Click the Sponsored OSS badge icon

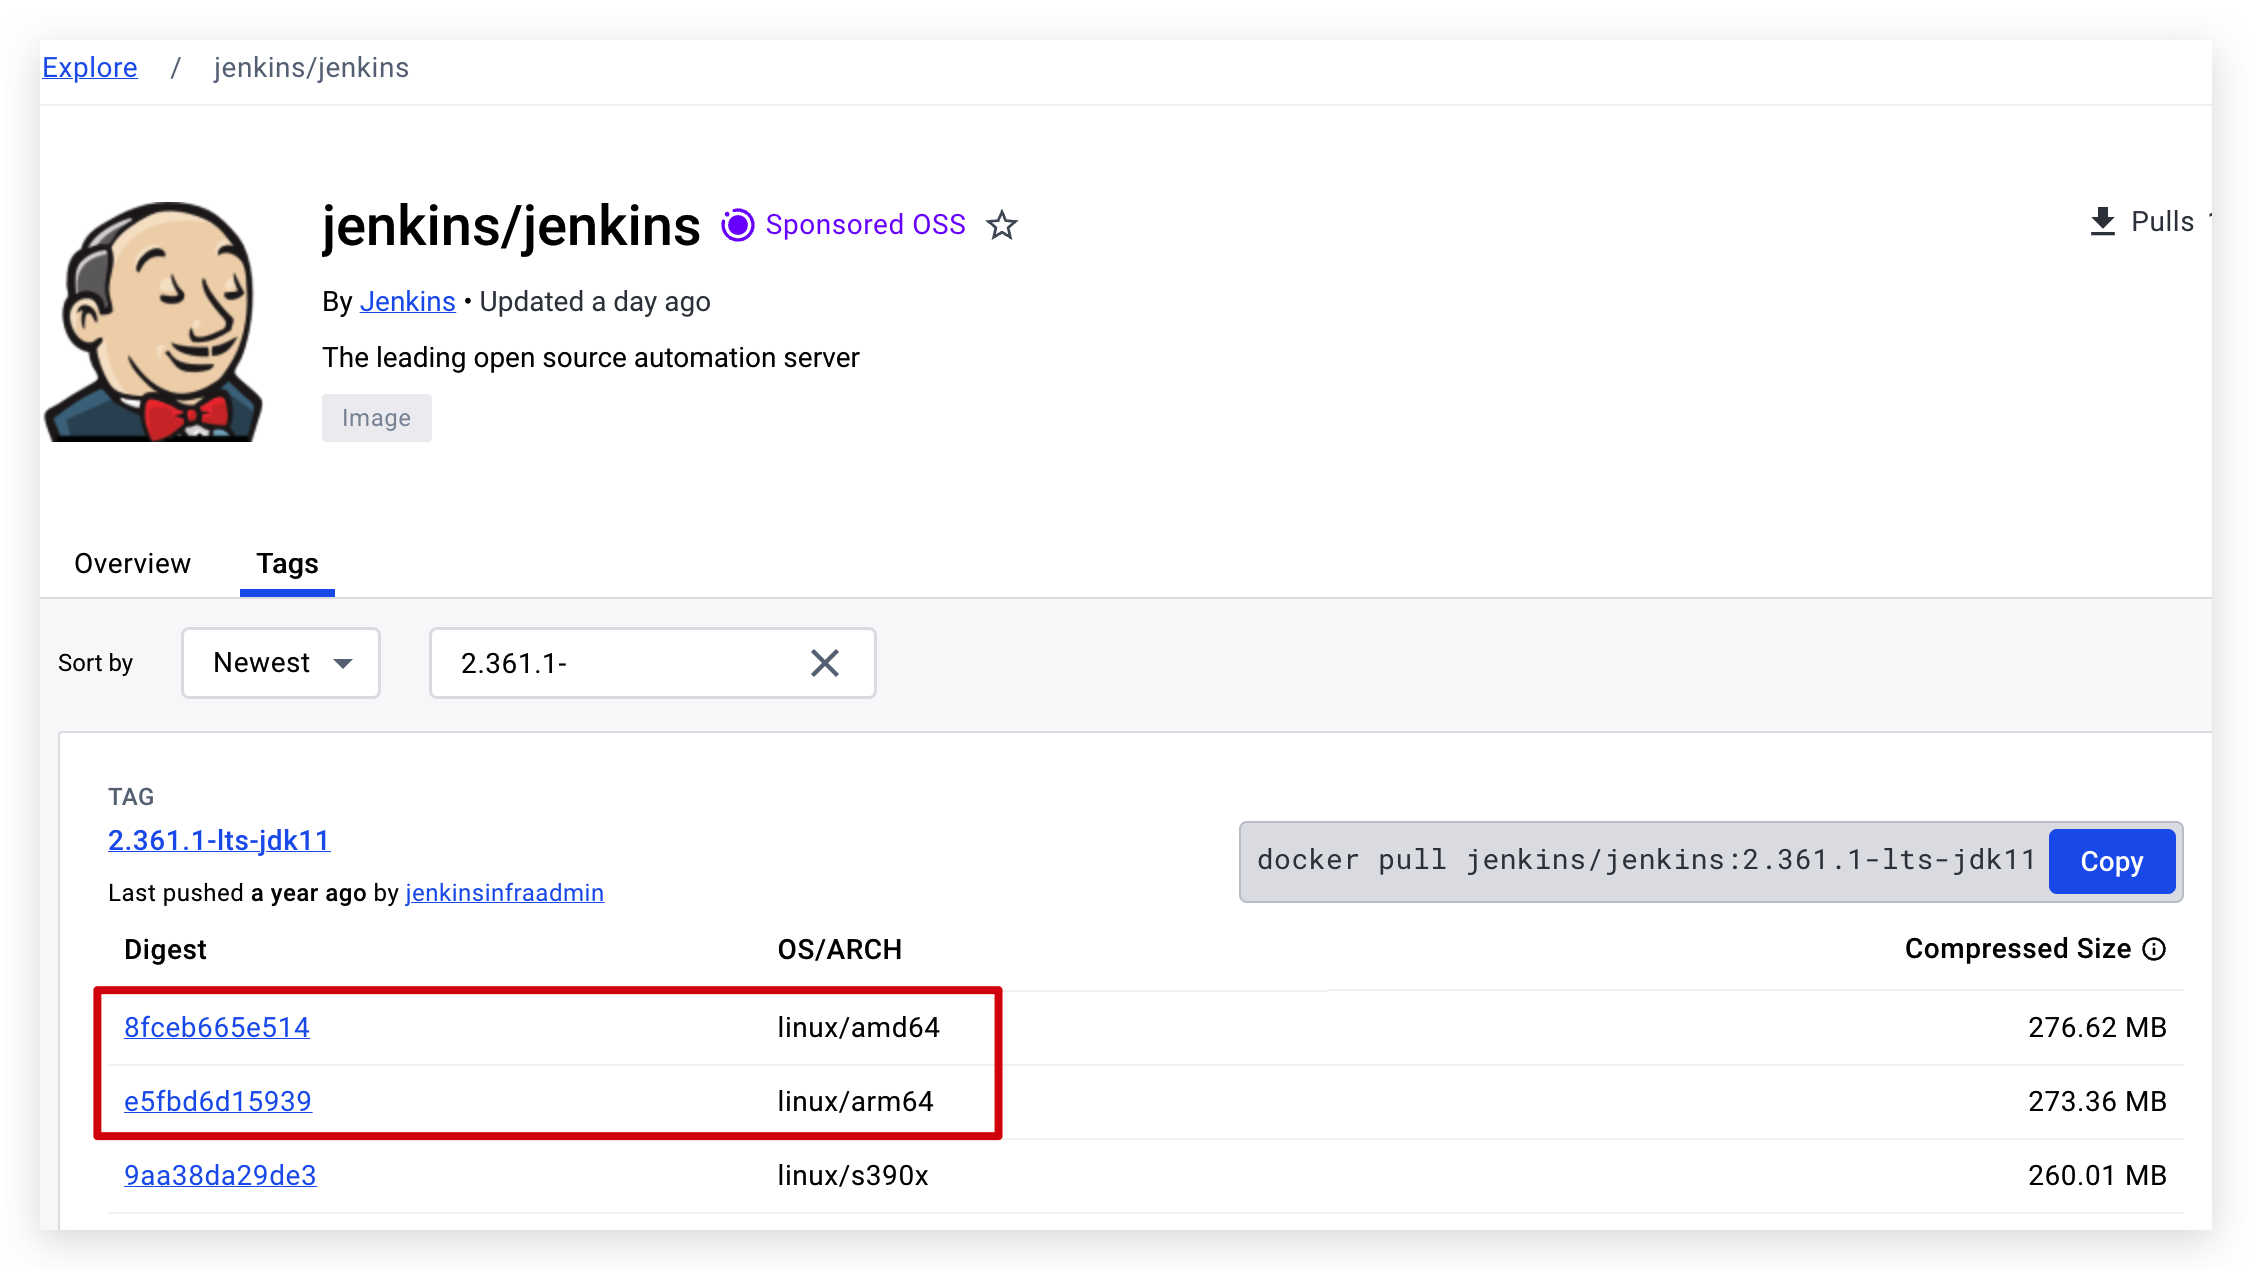(738, 225)
